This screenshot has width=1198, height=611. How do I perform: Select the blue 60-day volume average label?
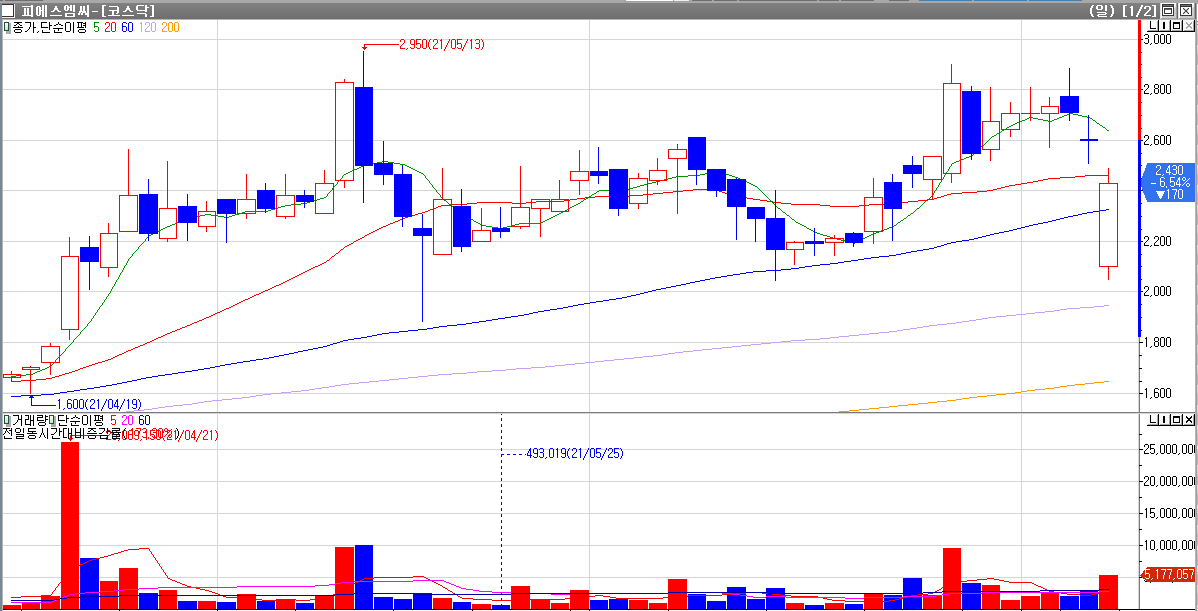pos(145,421)
